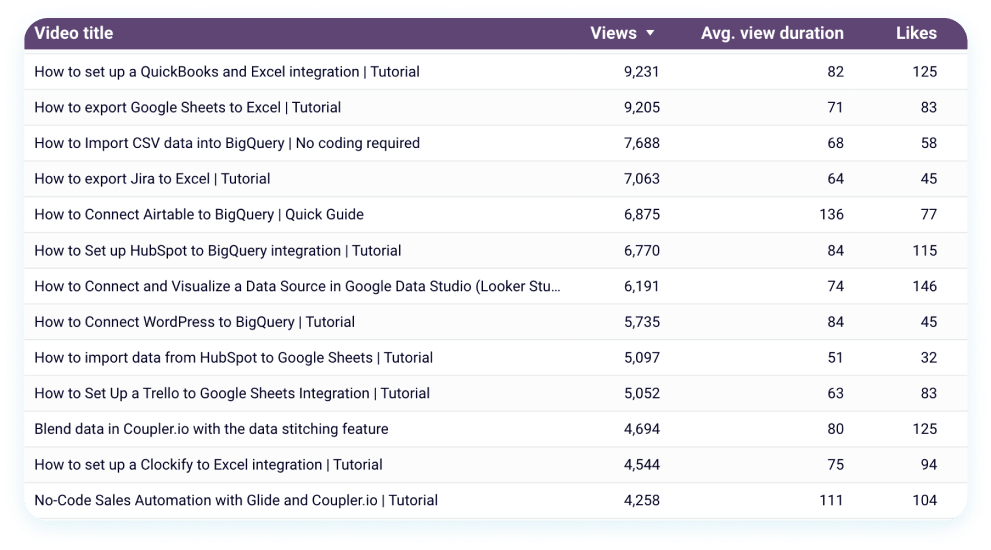
Task: Click the Trello to Google Sheets Integration row
Action: point(232,394)
